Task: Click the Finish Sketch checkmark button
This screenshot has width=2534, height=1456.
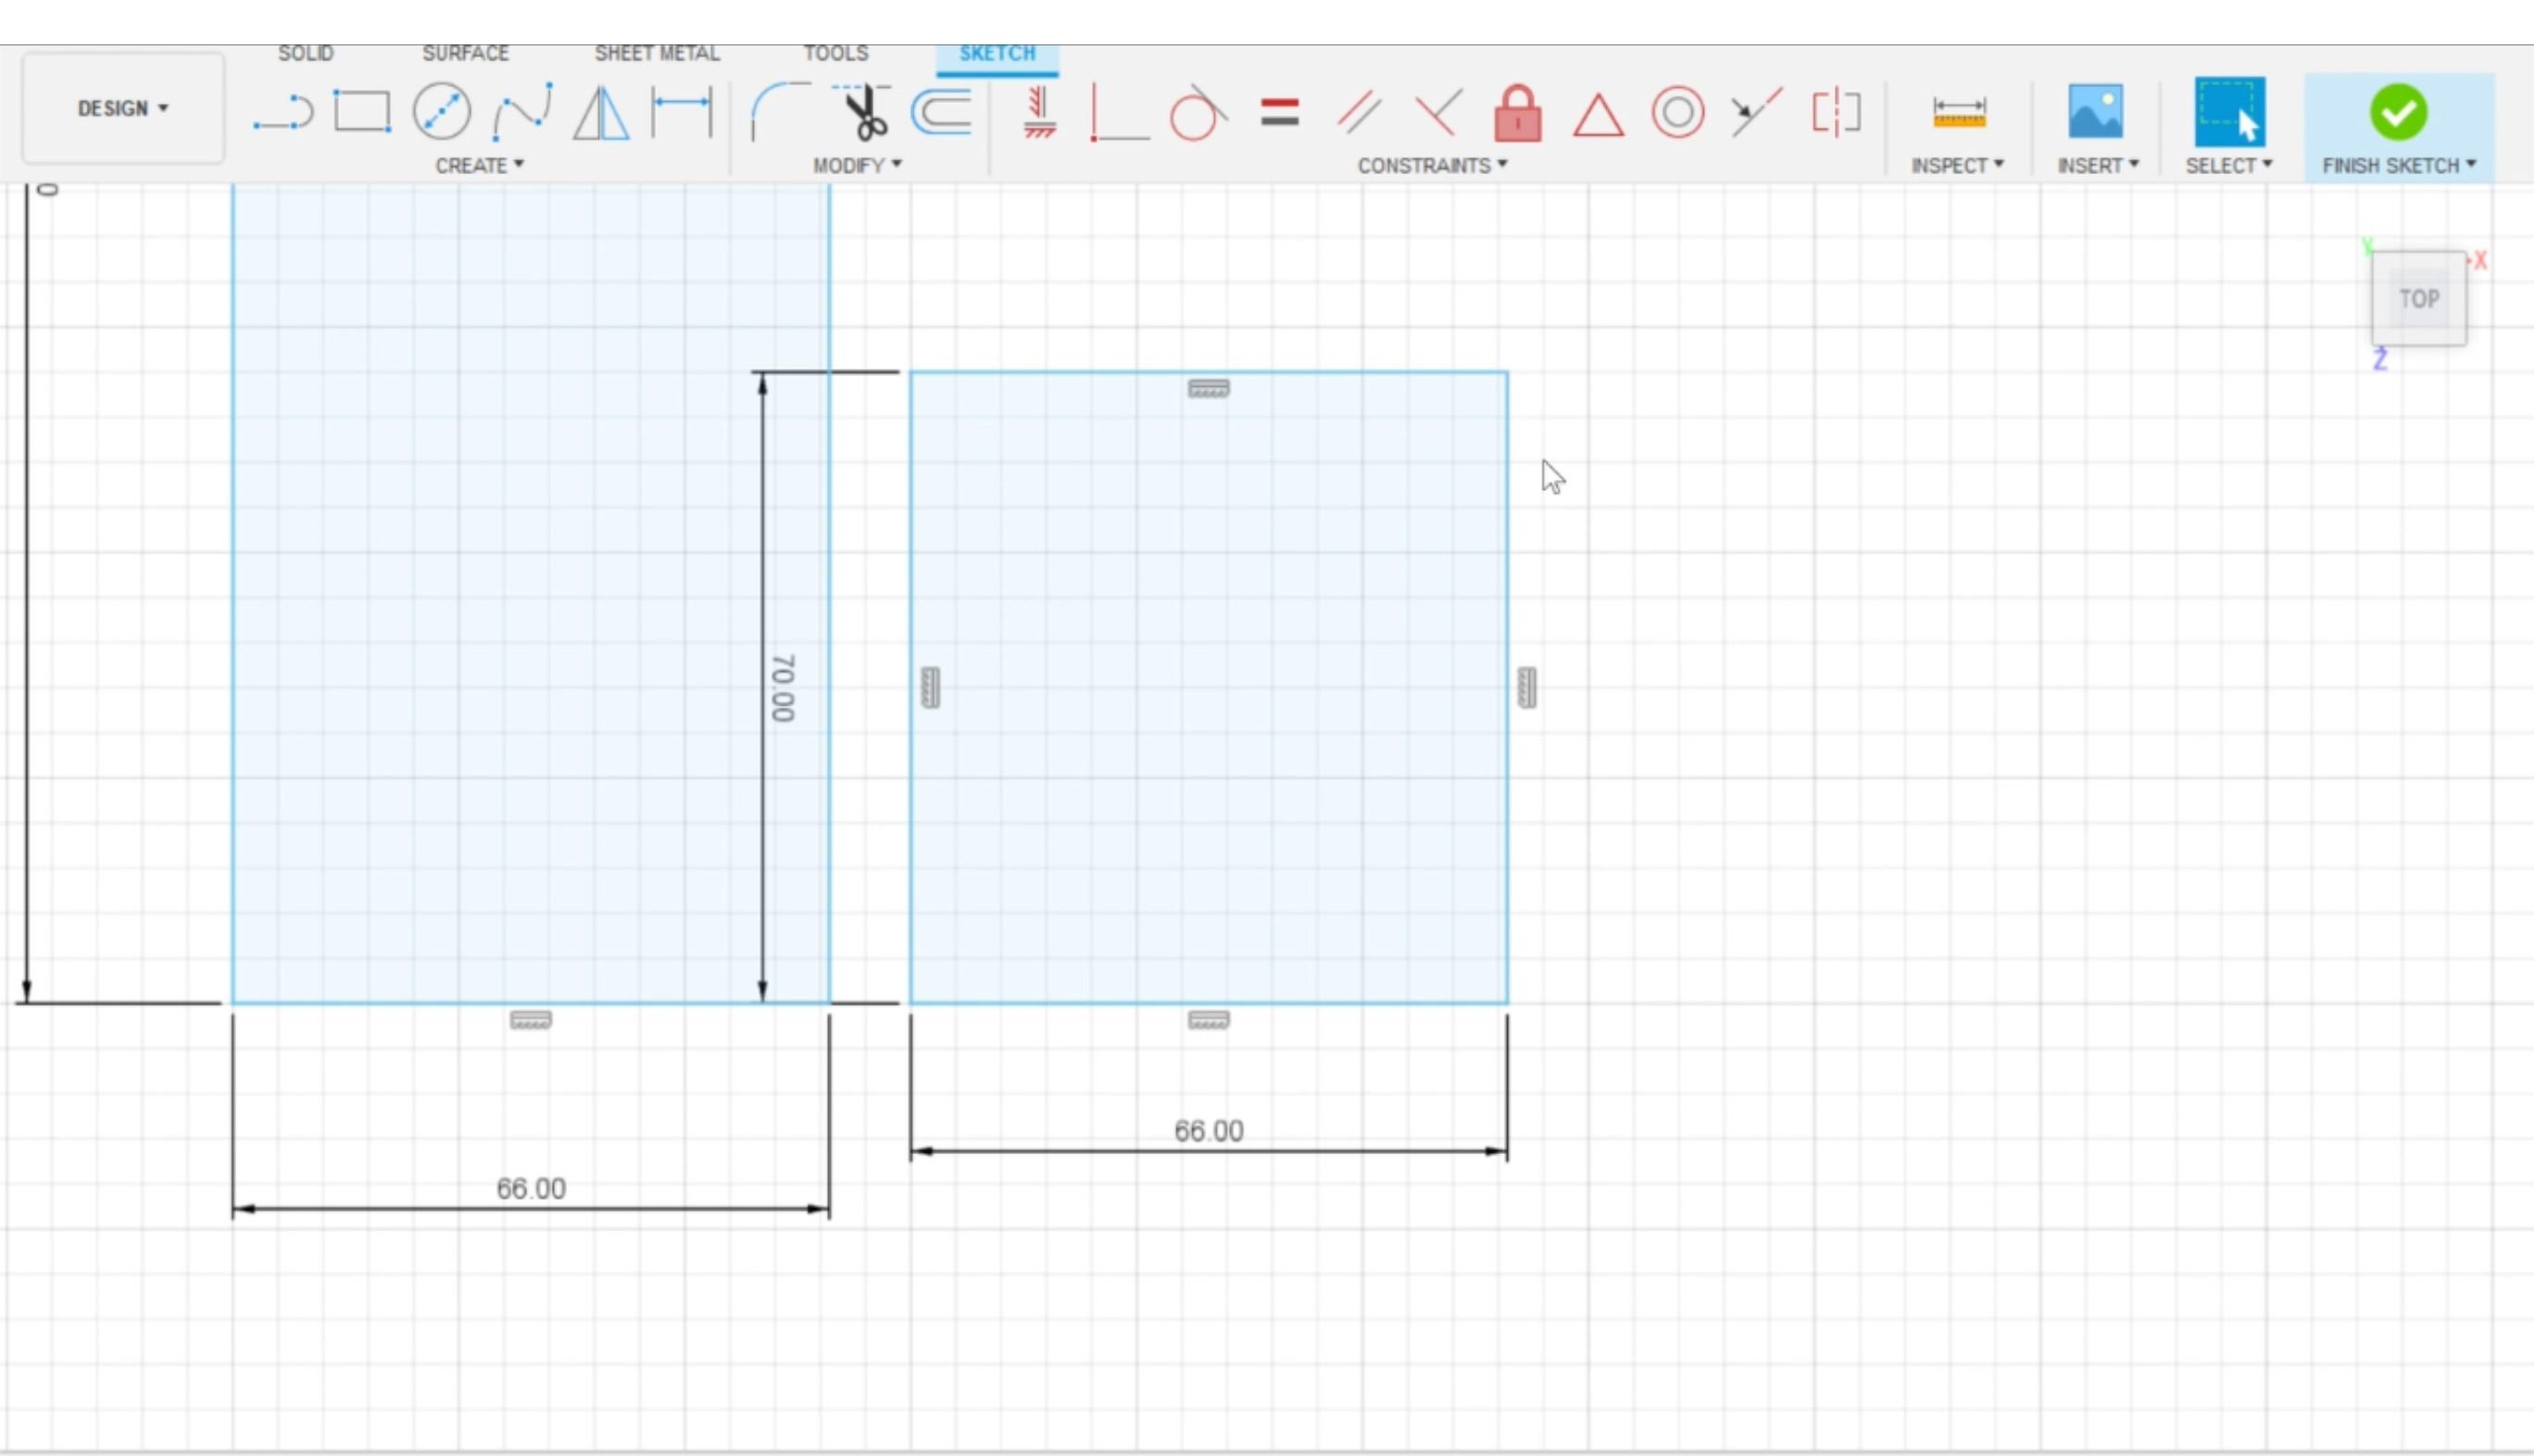Action: (2397, 112)
